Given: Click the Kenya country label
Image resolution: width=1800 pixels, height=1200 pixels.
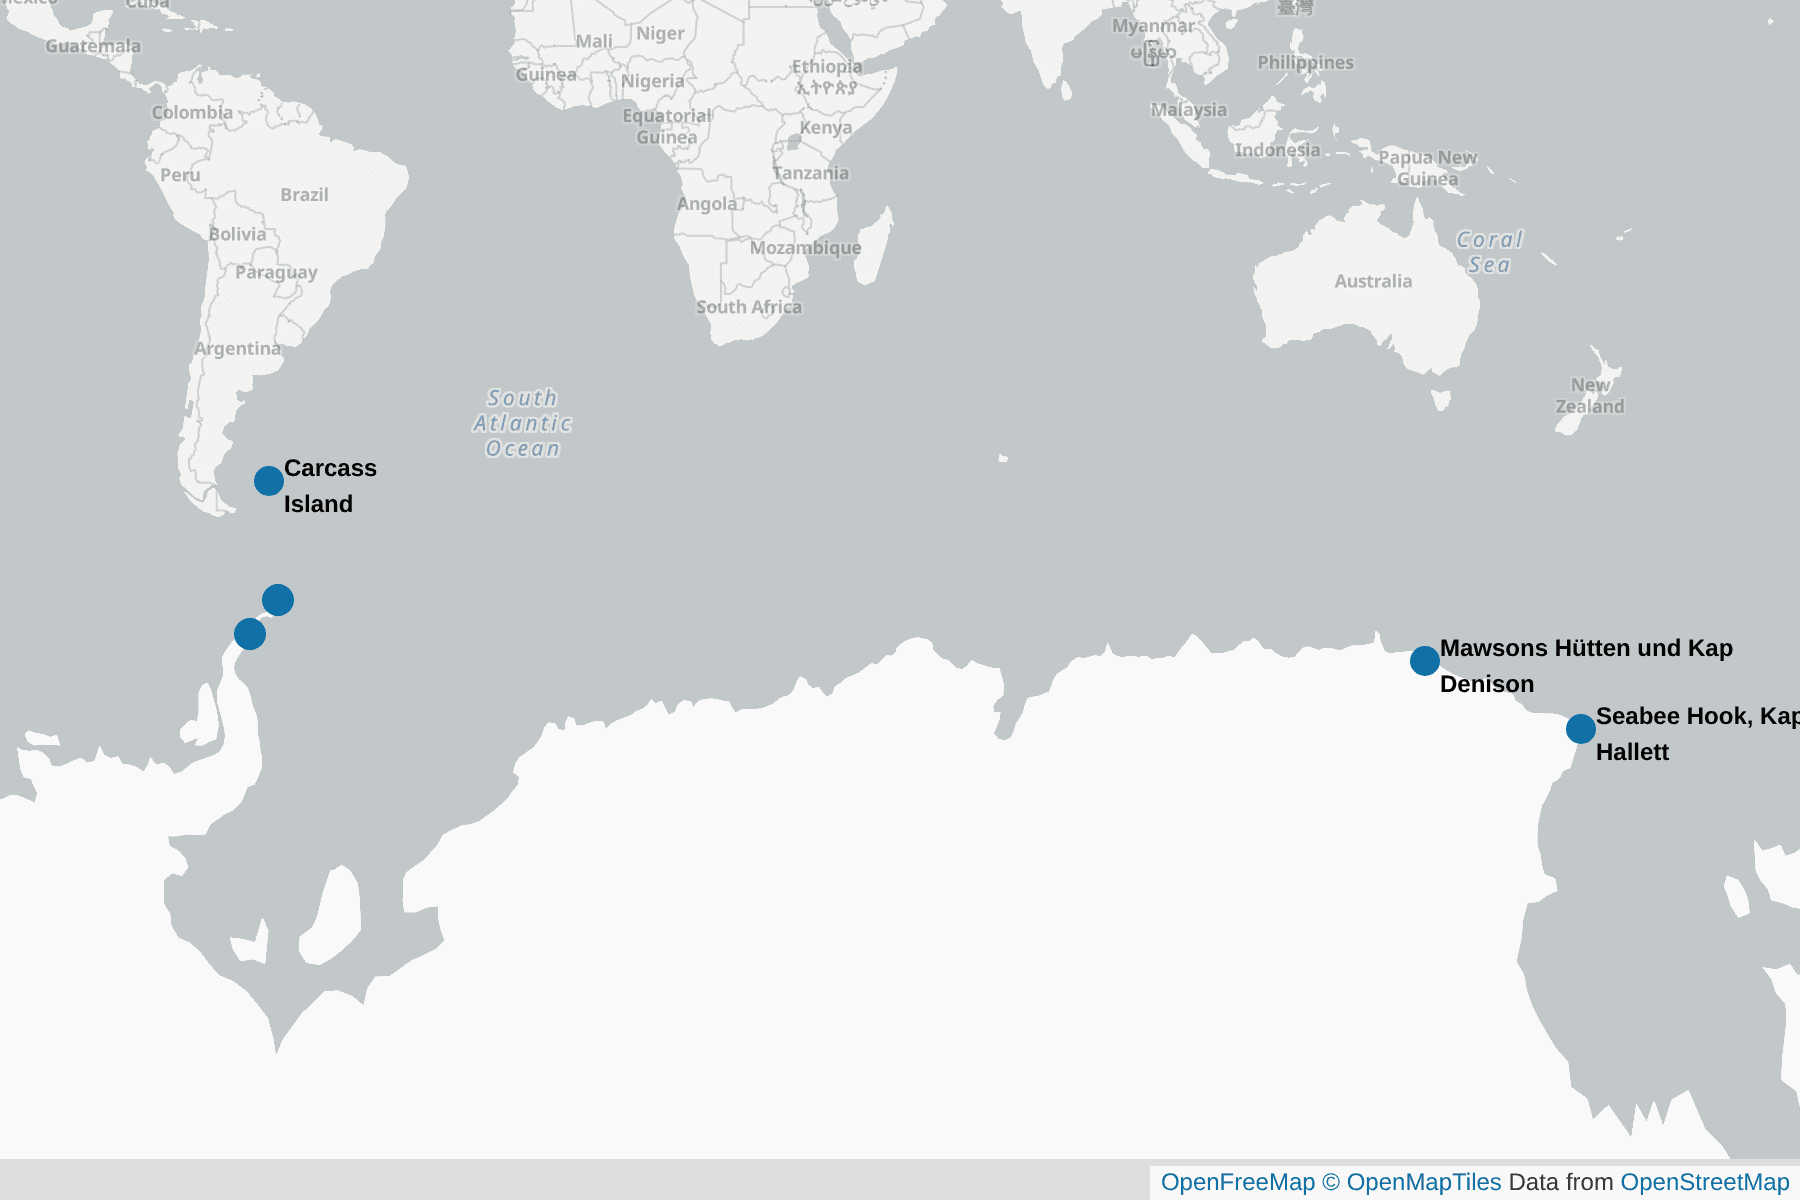Looking at the screenshot, I should click(x=826, y=128).
